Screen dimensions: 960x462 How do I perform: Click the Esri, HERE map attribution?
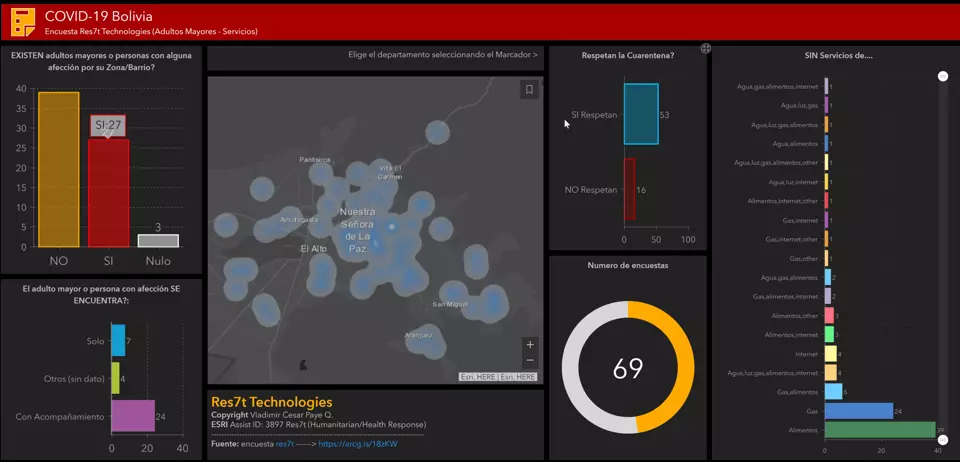[498, 377]
